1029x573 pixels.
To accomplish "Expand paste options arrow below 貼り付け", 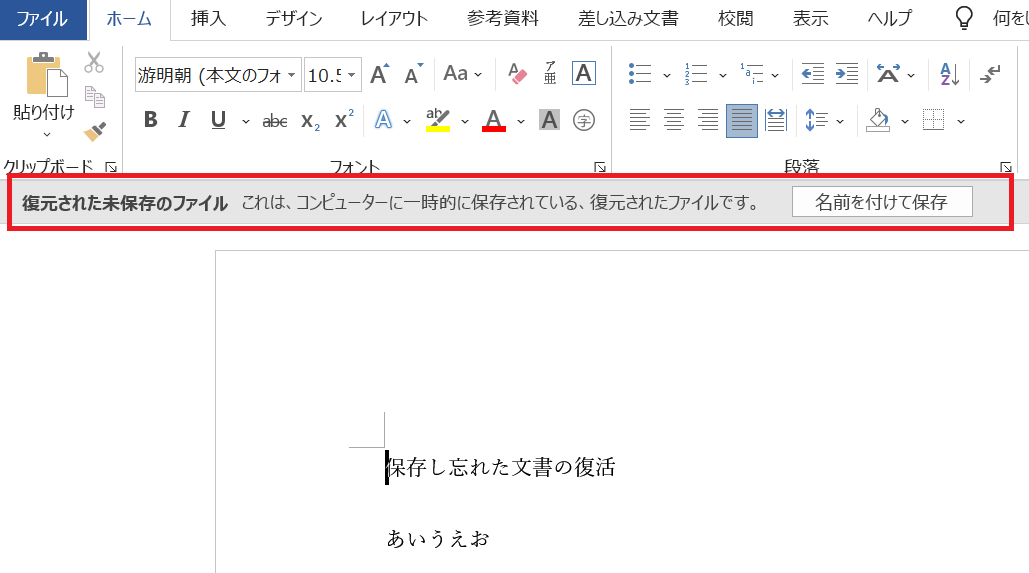I will [x=46, y=135].
